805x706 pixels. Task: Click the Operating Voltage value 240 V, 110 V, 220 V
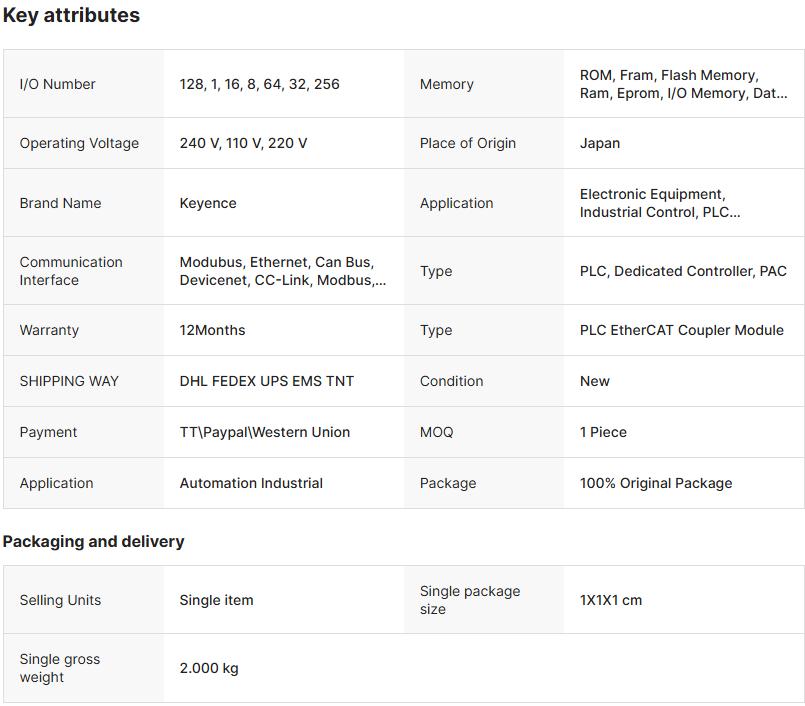click(x=243, y=143)
